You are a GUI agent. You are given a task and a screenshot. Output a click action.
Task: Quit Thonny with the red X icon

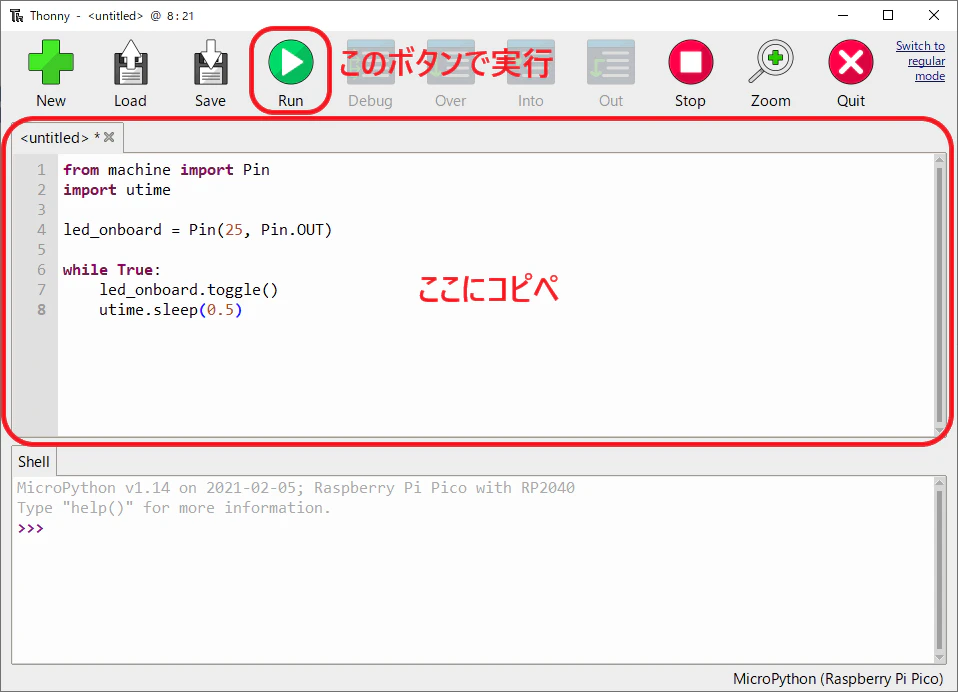850,62
